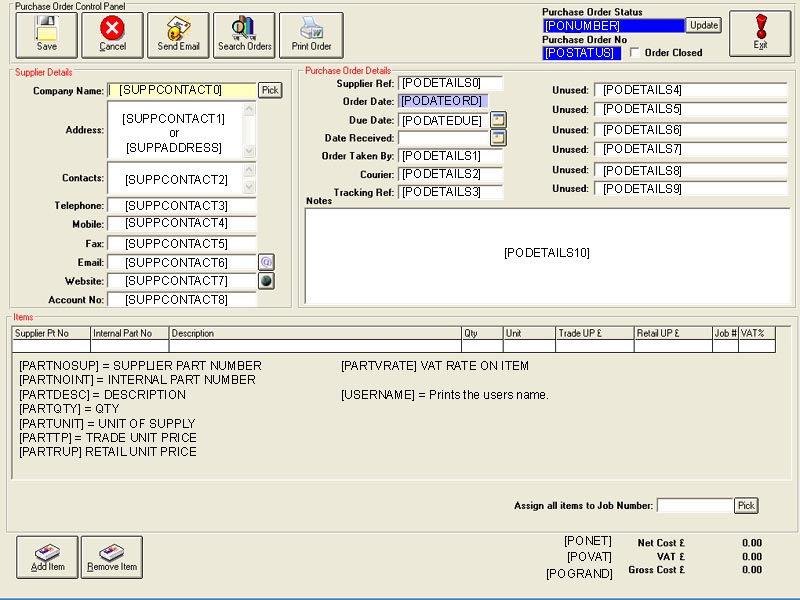Pick a company name from supplier list
800x600 pixels.
pyautogui.click(x=270, y=90)
